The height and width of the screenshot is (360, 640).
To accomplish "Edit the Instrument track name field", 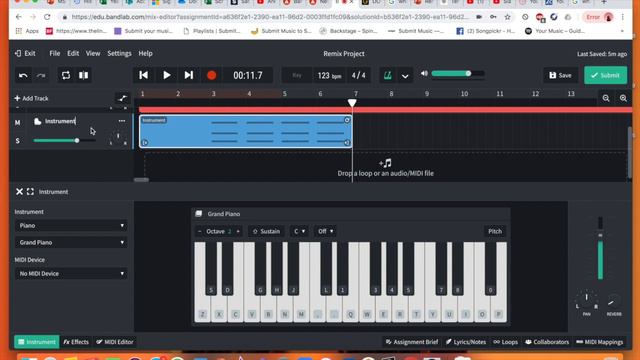I will (x=60, y=121).
